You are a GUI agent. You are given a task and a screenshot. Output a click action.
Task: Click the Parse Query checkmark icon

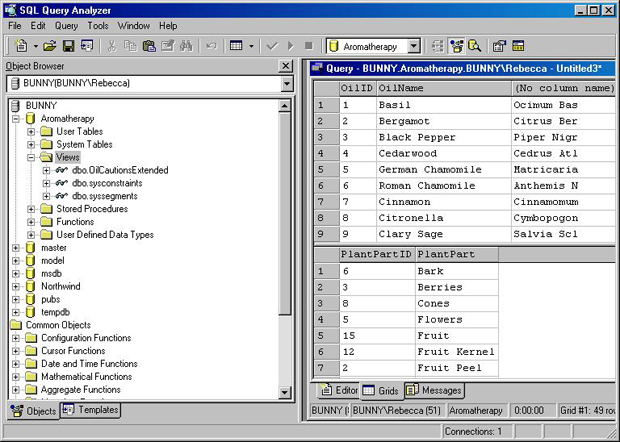coord(272,46)
